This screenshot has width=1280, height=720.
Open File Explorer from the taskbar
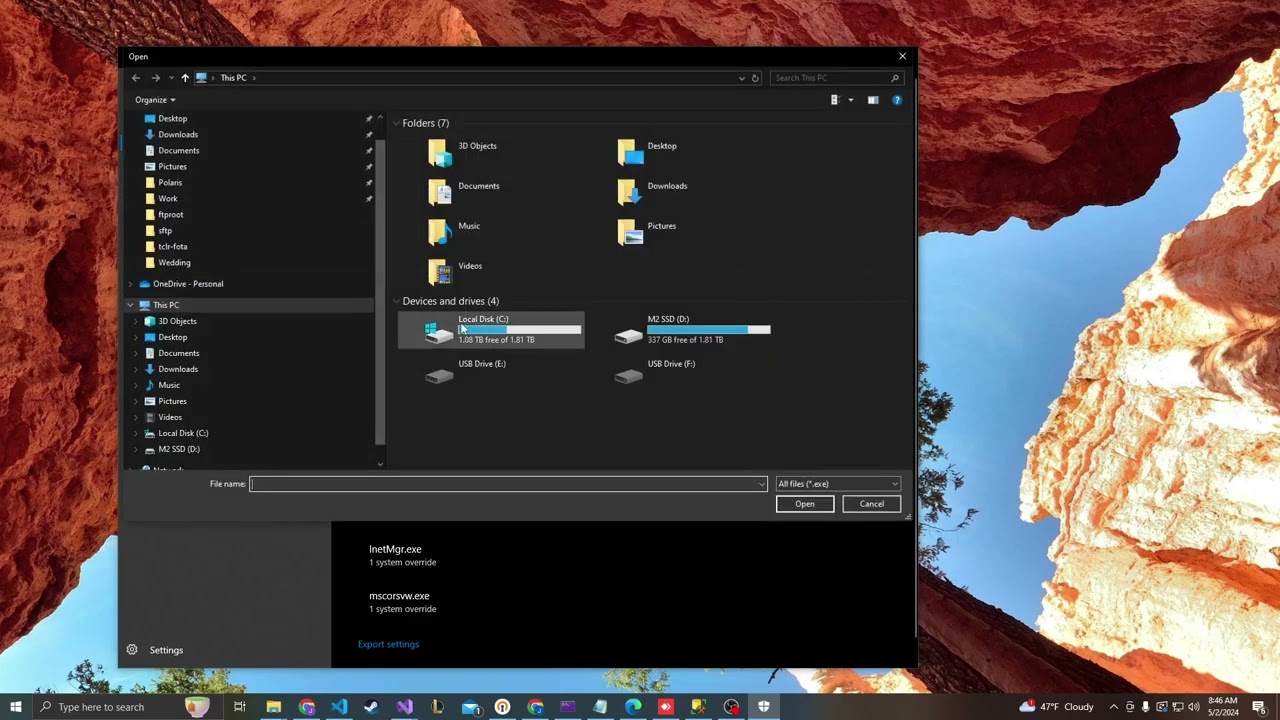[x=273, y=707]
